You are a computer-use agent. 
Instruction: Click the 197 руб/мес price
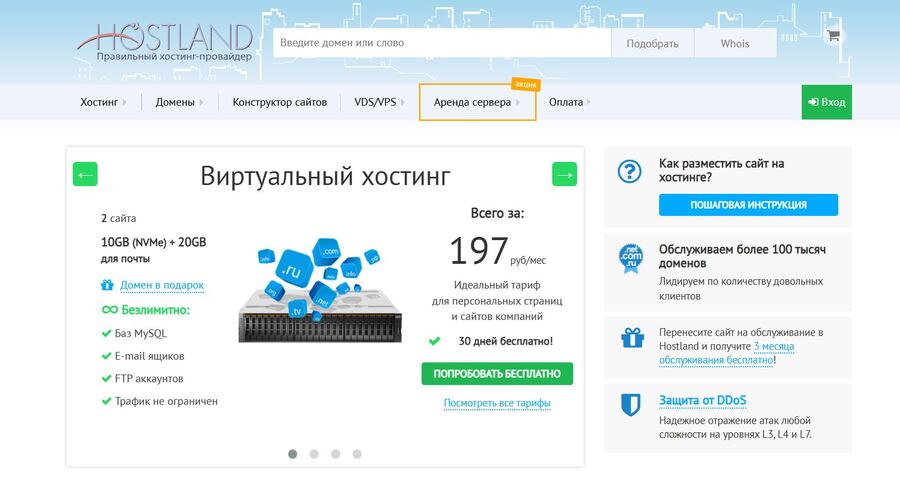pyautogui.click(x=498, y=252)
